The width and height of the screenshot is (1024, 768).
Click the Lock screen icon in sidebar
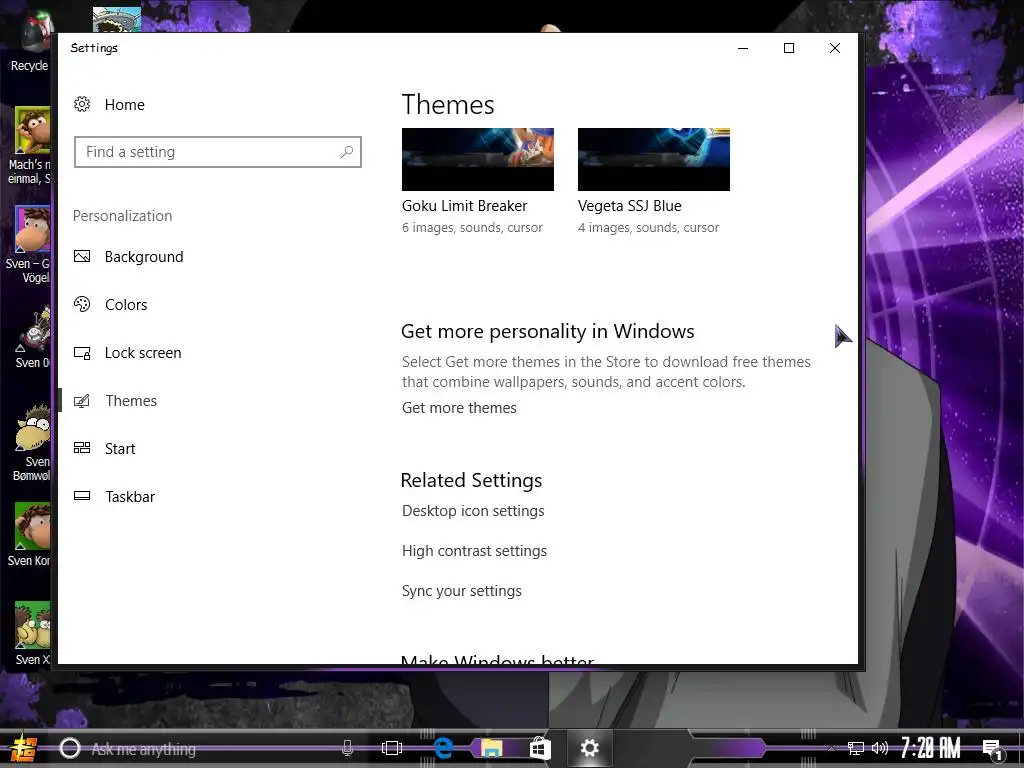click(x=82, y=353)
